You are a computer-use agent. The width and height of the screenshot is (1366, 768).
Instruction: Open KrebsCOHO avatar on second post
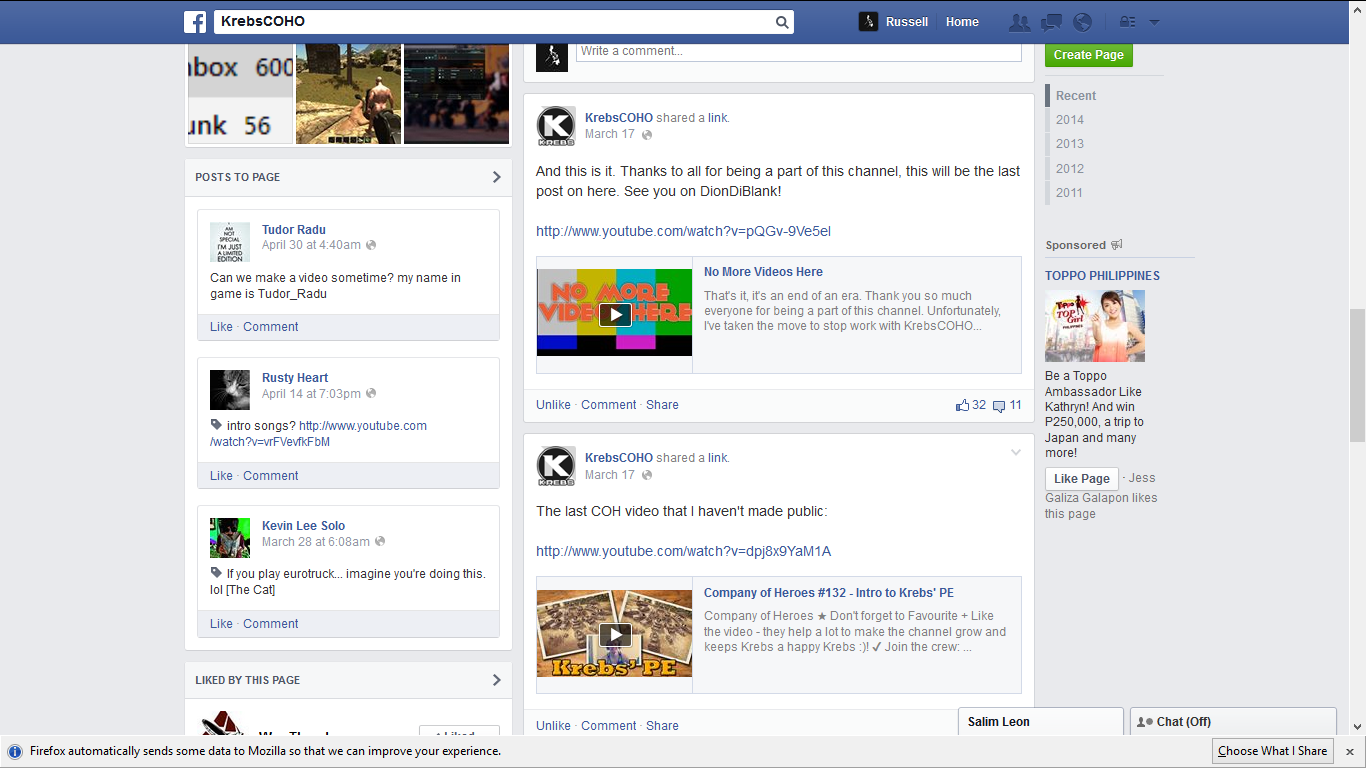556,466
